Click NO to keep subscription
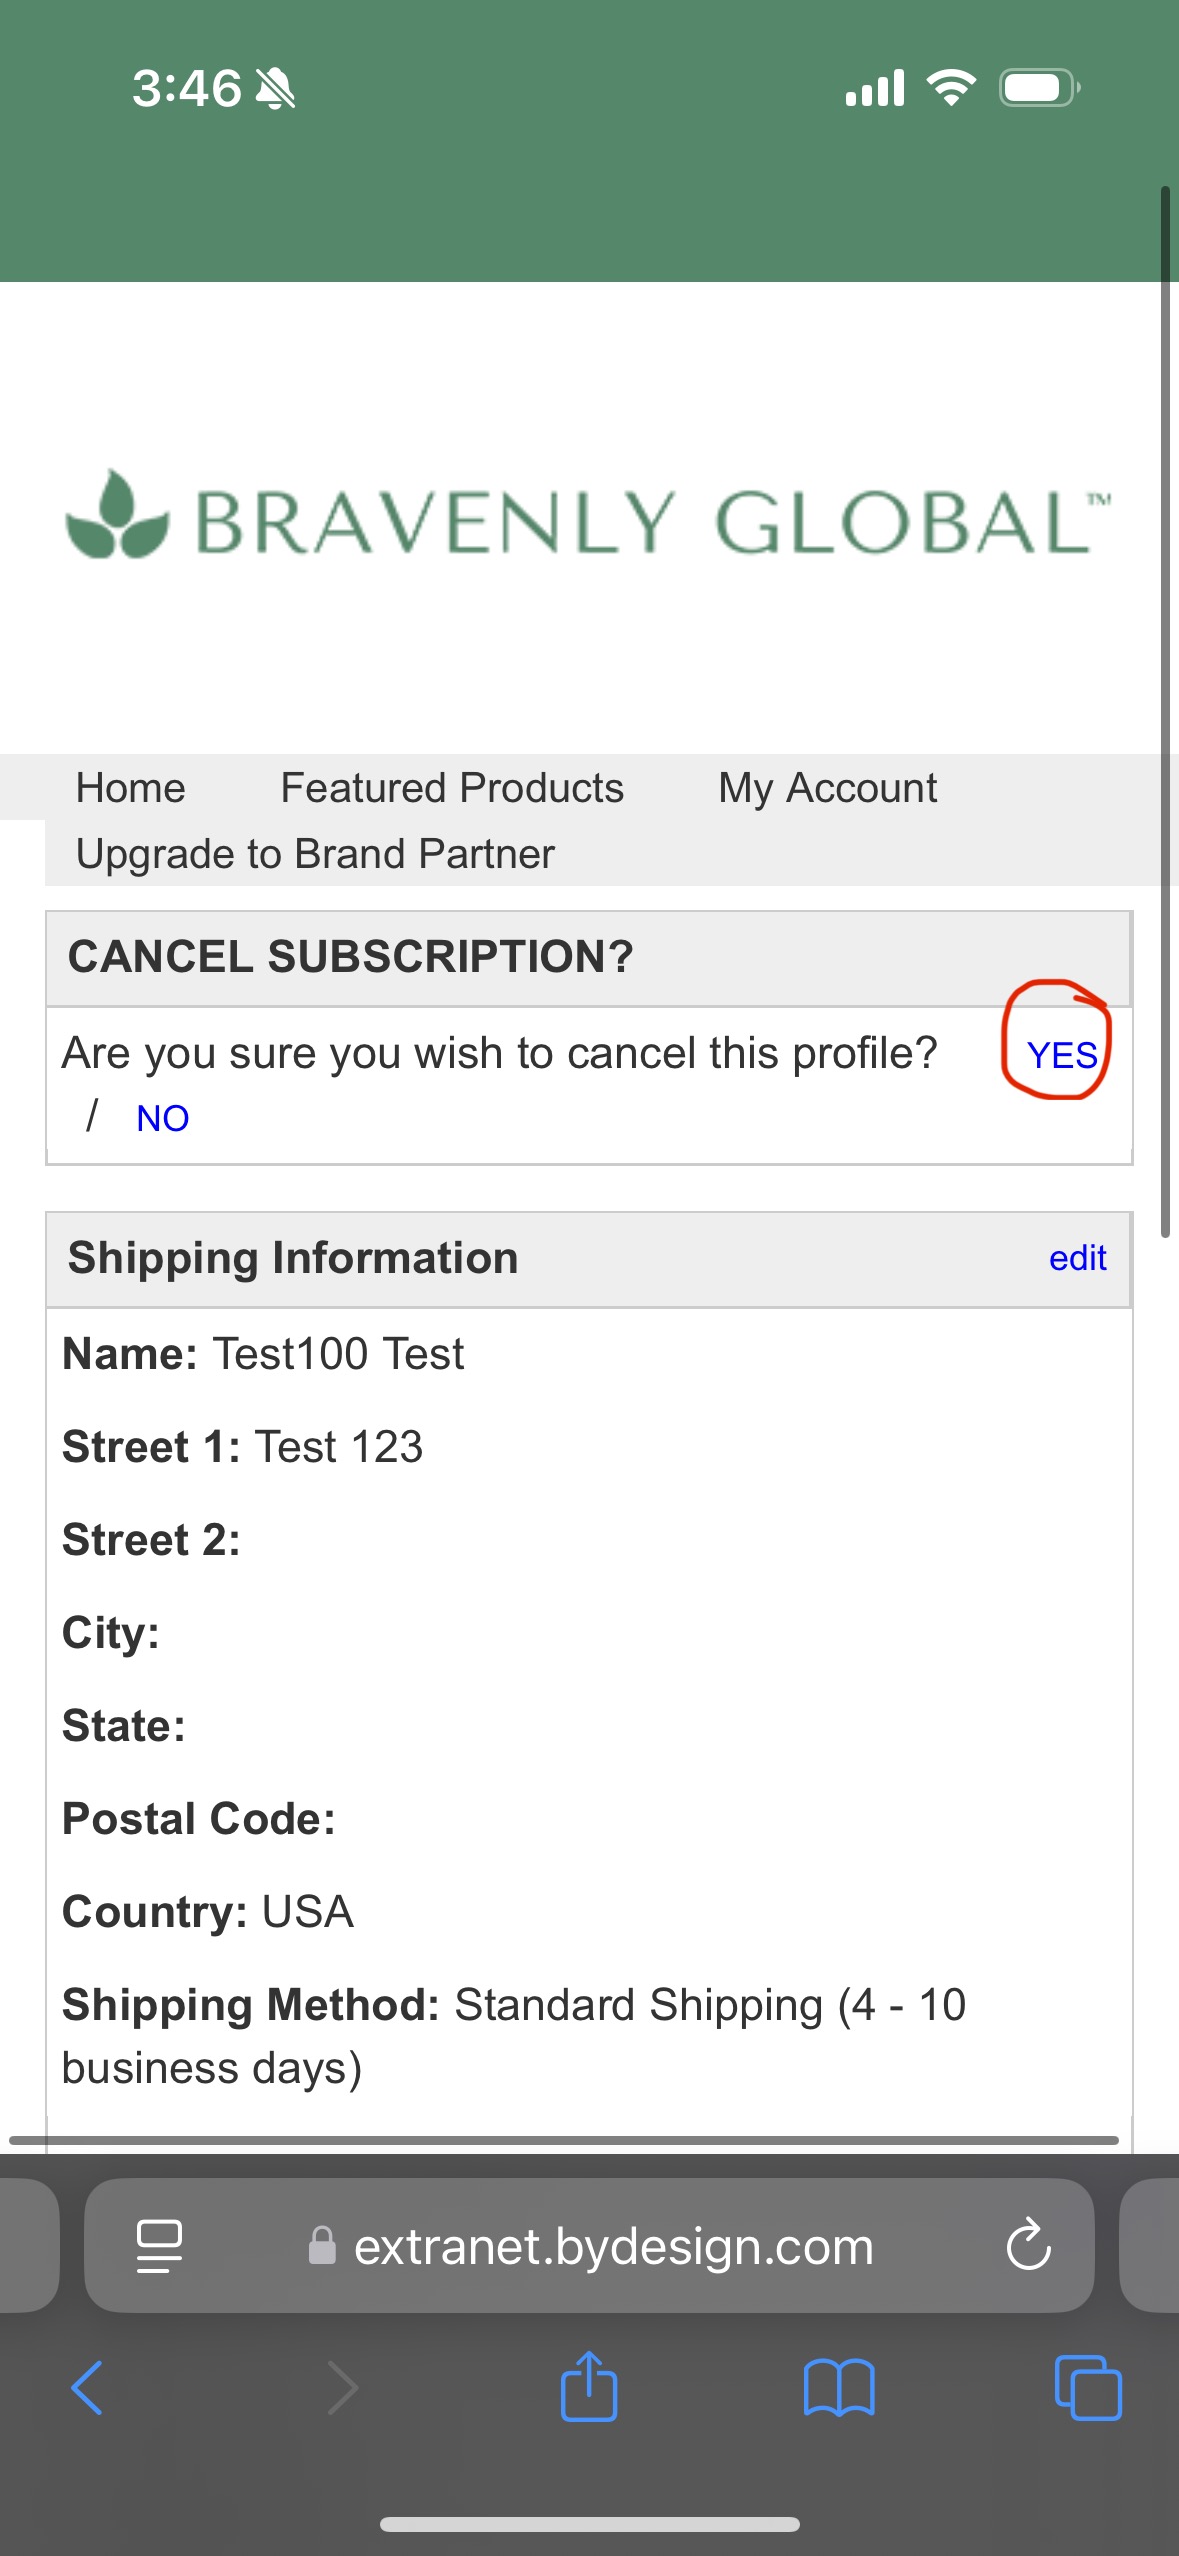This screenshot has height=2556, width=1179. (162, 1118)
